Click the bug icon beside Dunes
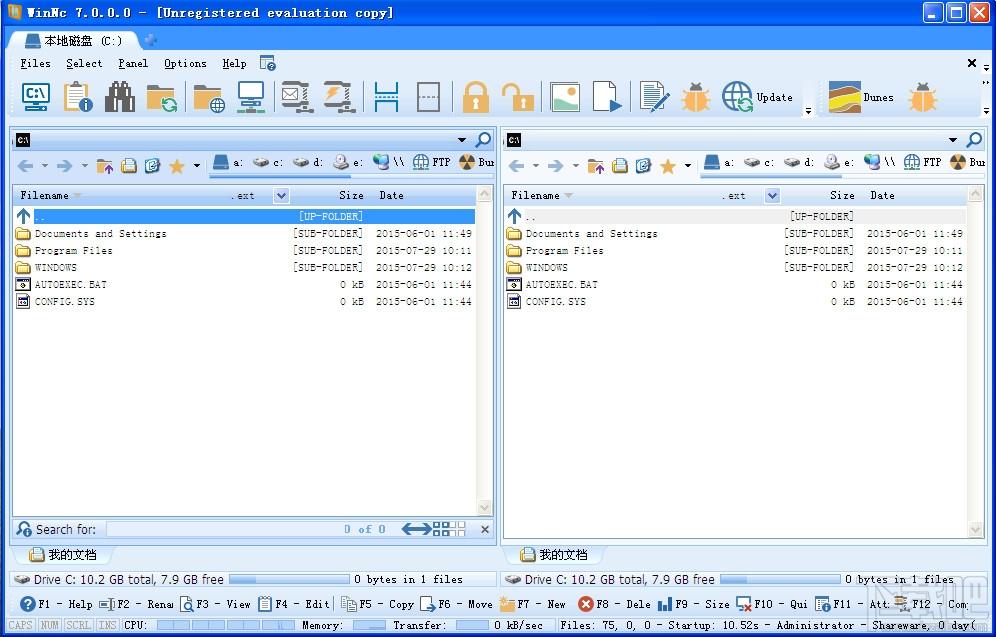This screenshot has width=996, height=637. pos(922,97)
